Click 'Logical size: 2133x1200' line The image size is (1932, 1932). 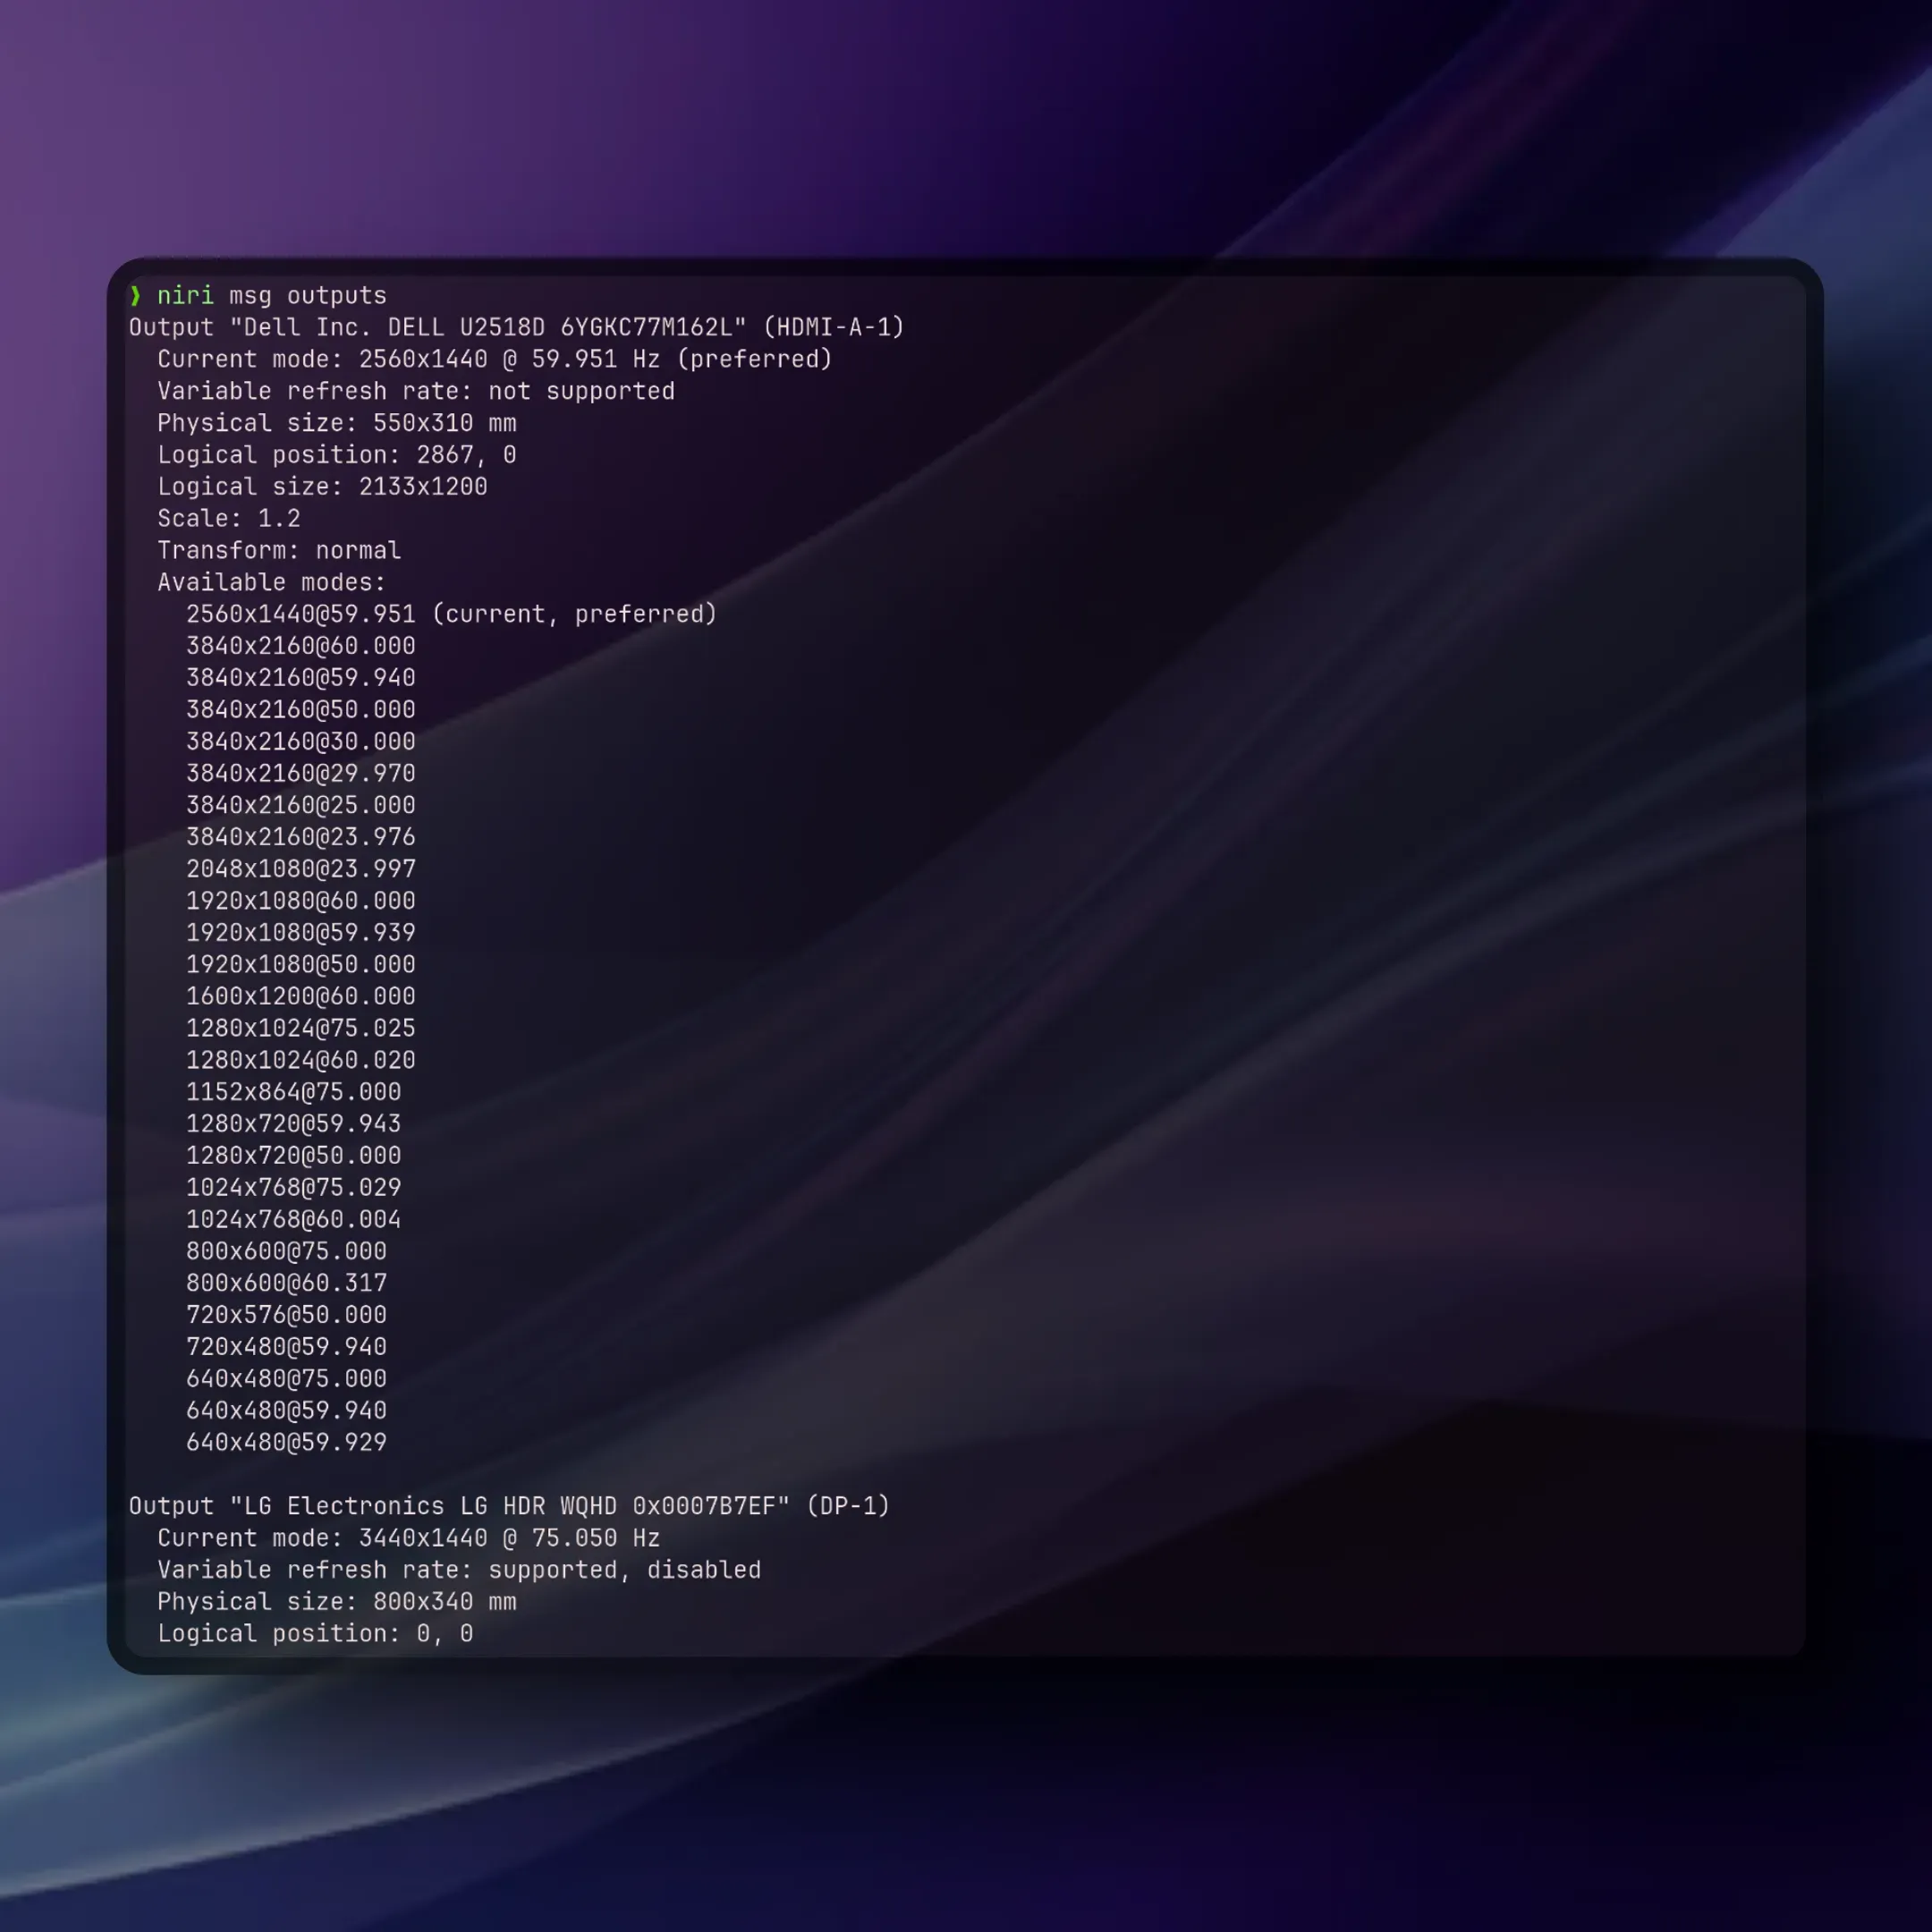tap(323, 487)
